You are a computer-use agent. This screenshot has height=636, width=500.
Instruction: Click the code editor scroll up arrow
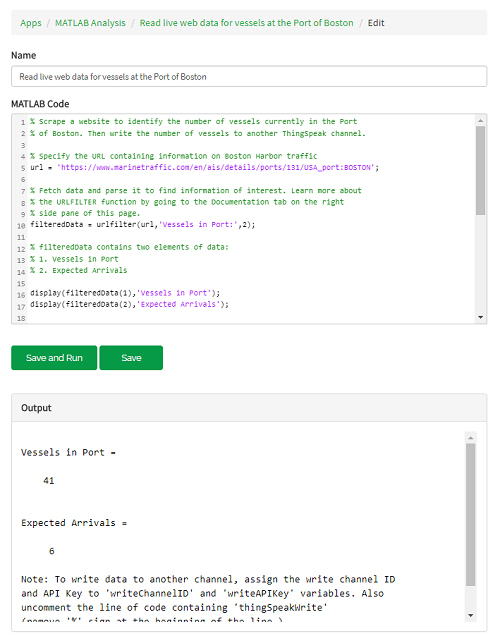480,120
